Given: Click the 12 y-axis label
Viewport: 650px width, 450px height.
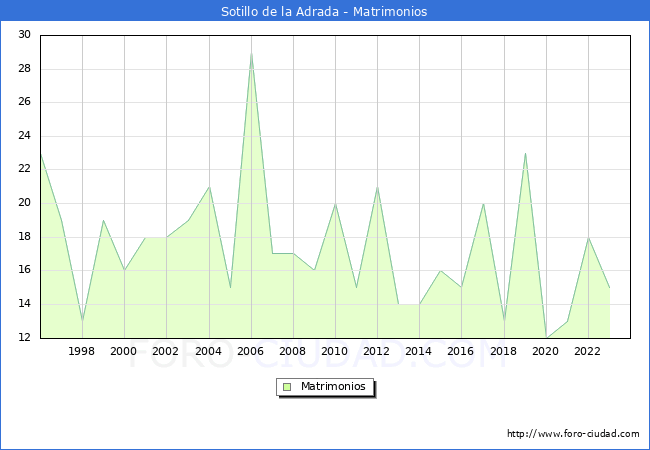Looking at the screenshot, I should click(x=24, y=337).
